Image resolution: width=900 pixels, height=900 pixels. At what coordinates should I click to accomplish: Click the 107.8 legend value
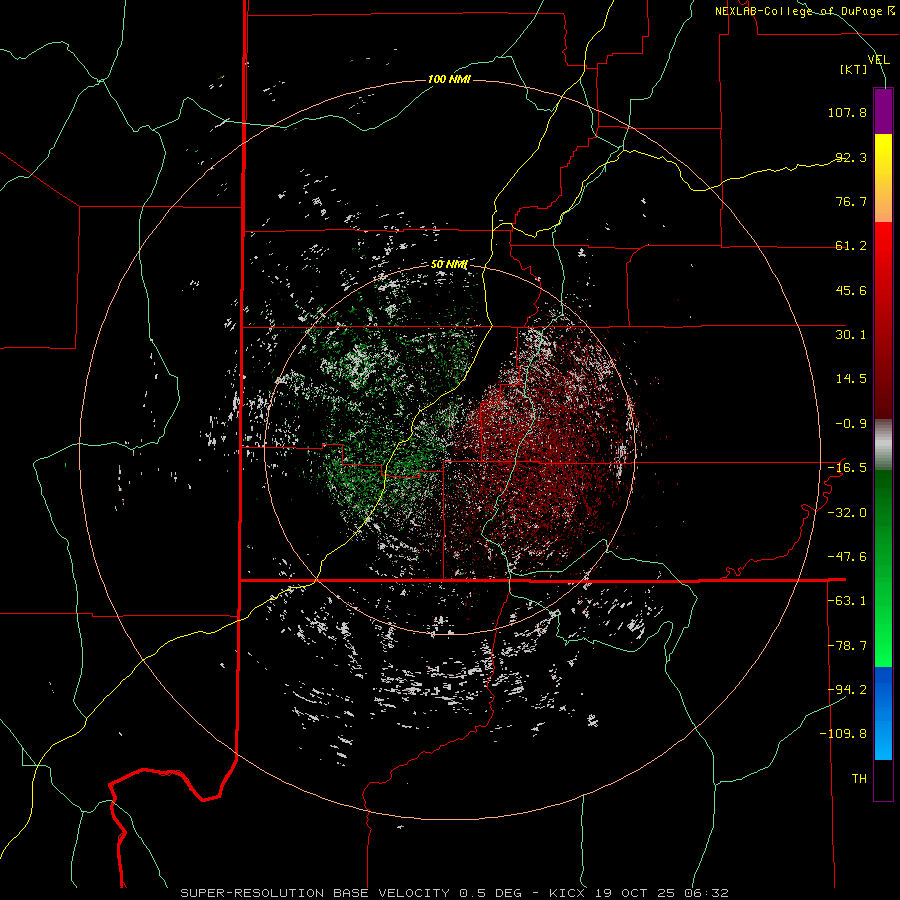coord(847,112)
